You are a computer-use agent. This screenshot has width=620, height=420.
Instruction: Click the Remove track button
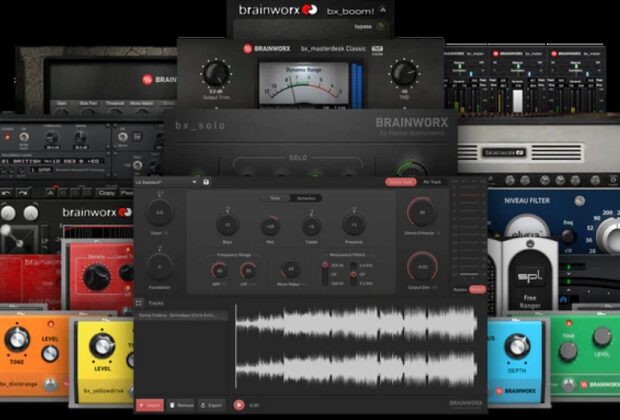[181, 405]
